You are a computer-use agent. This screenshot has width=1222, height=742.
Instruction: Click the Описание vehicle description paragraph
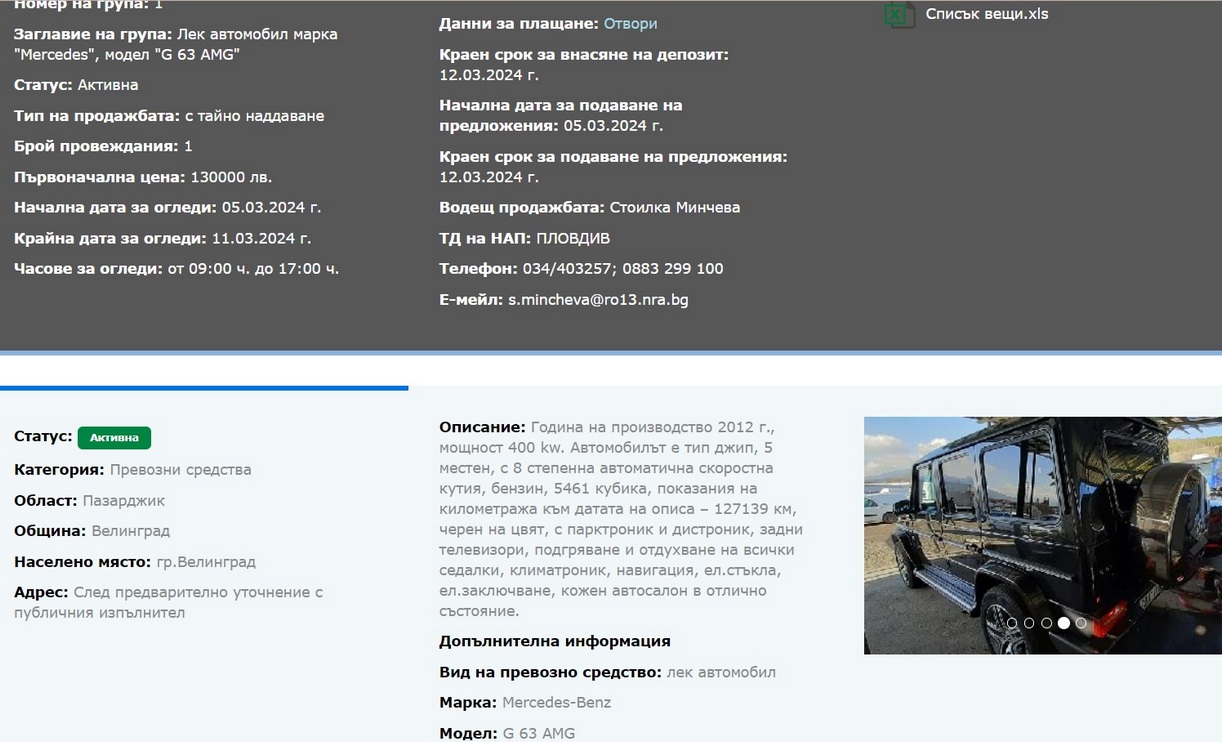[621, 519]
